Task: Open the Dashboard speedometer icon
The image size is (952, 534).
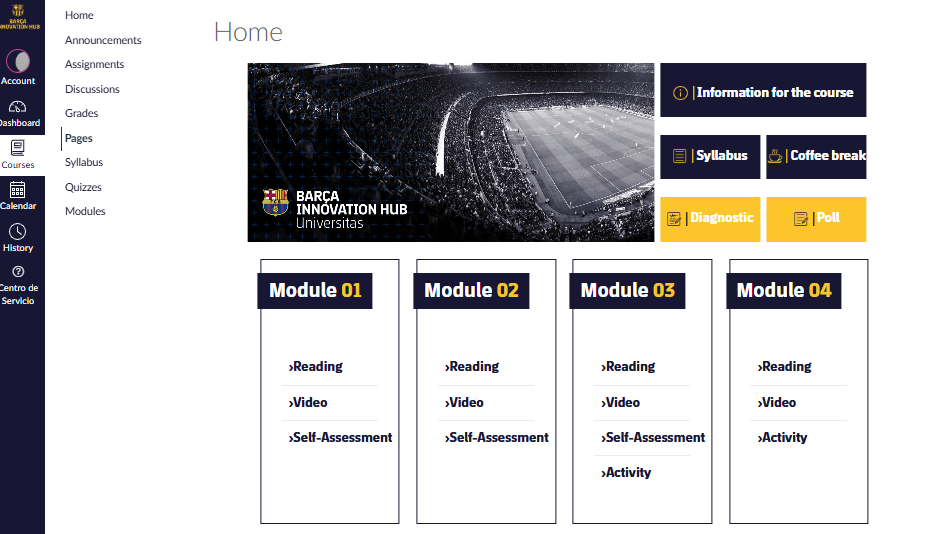Action: 18,107
